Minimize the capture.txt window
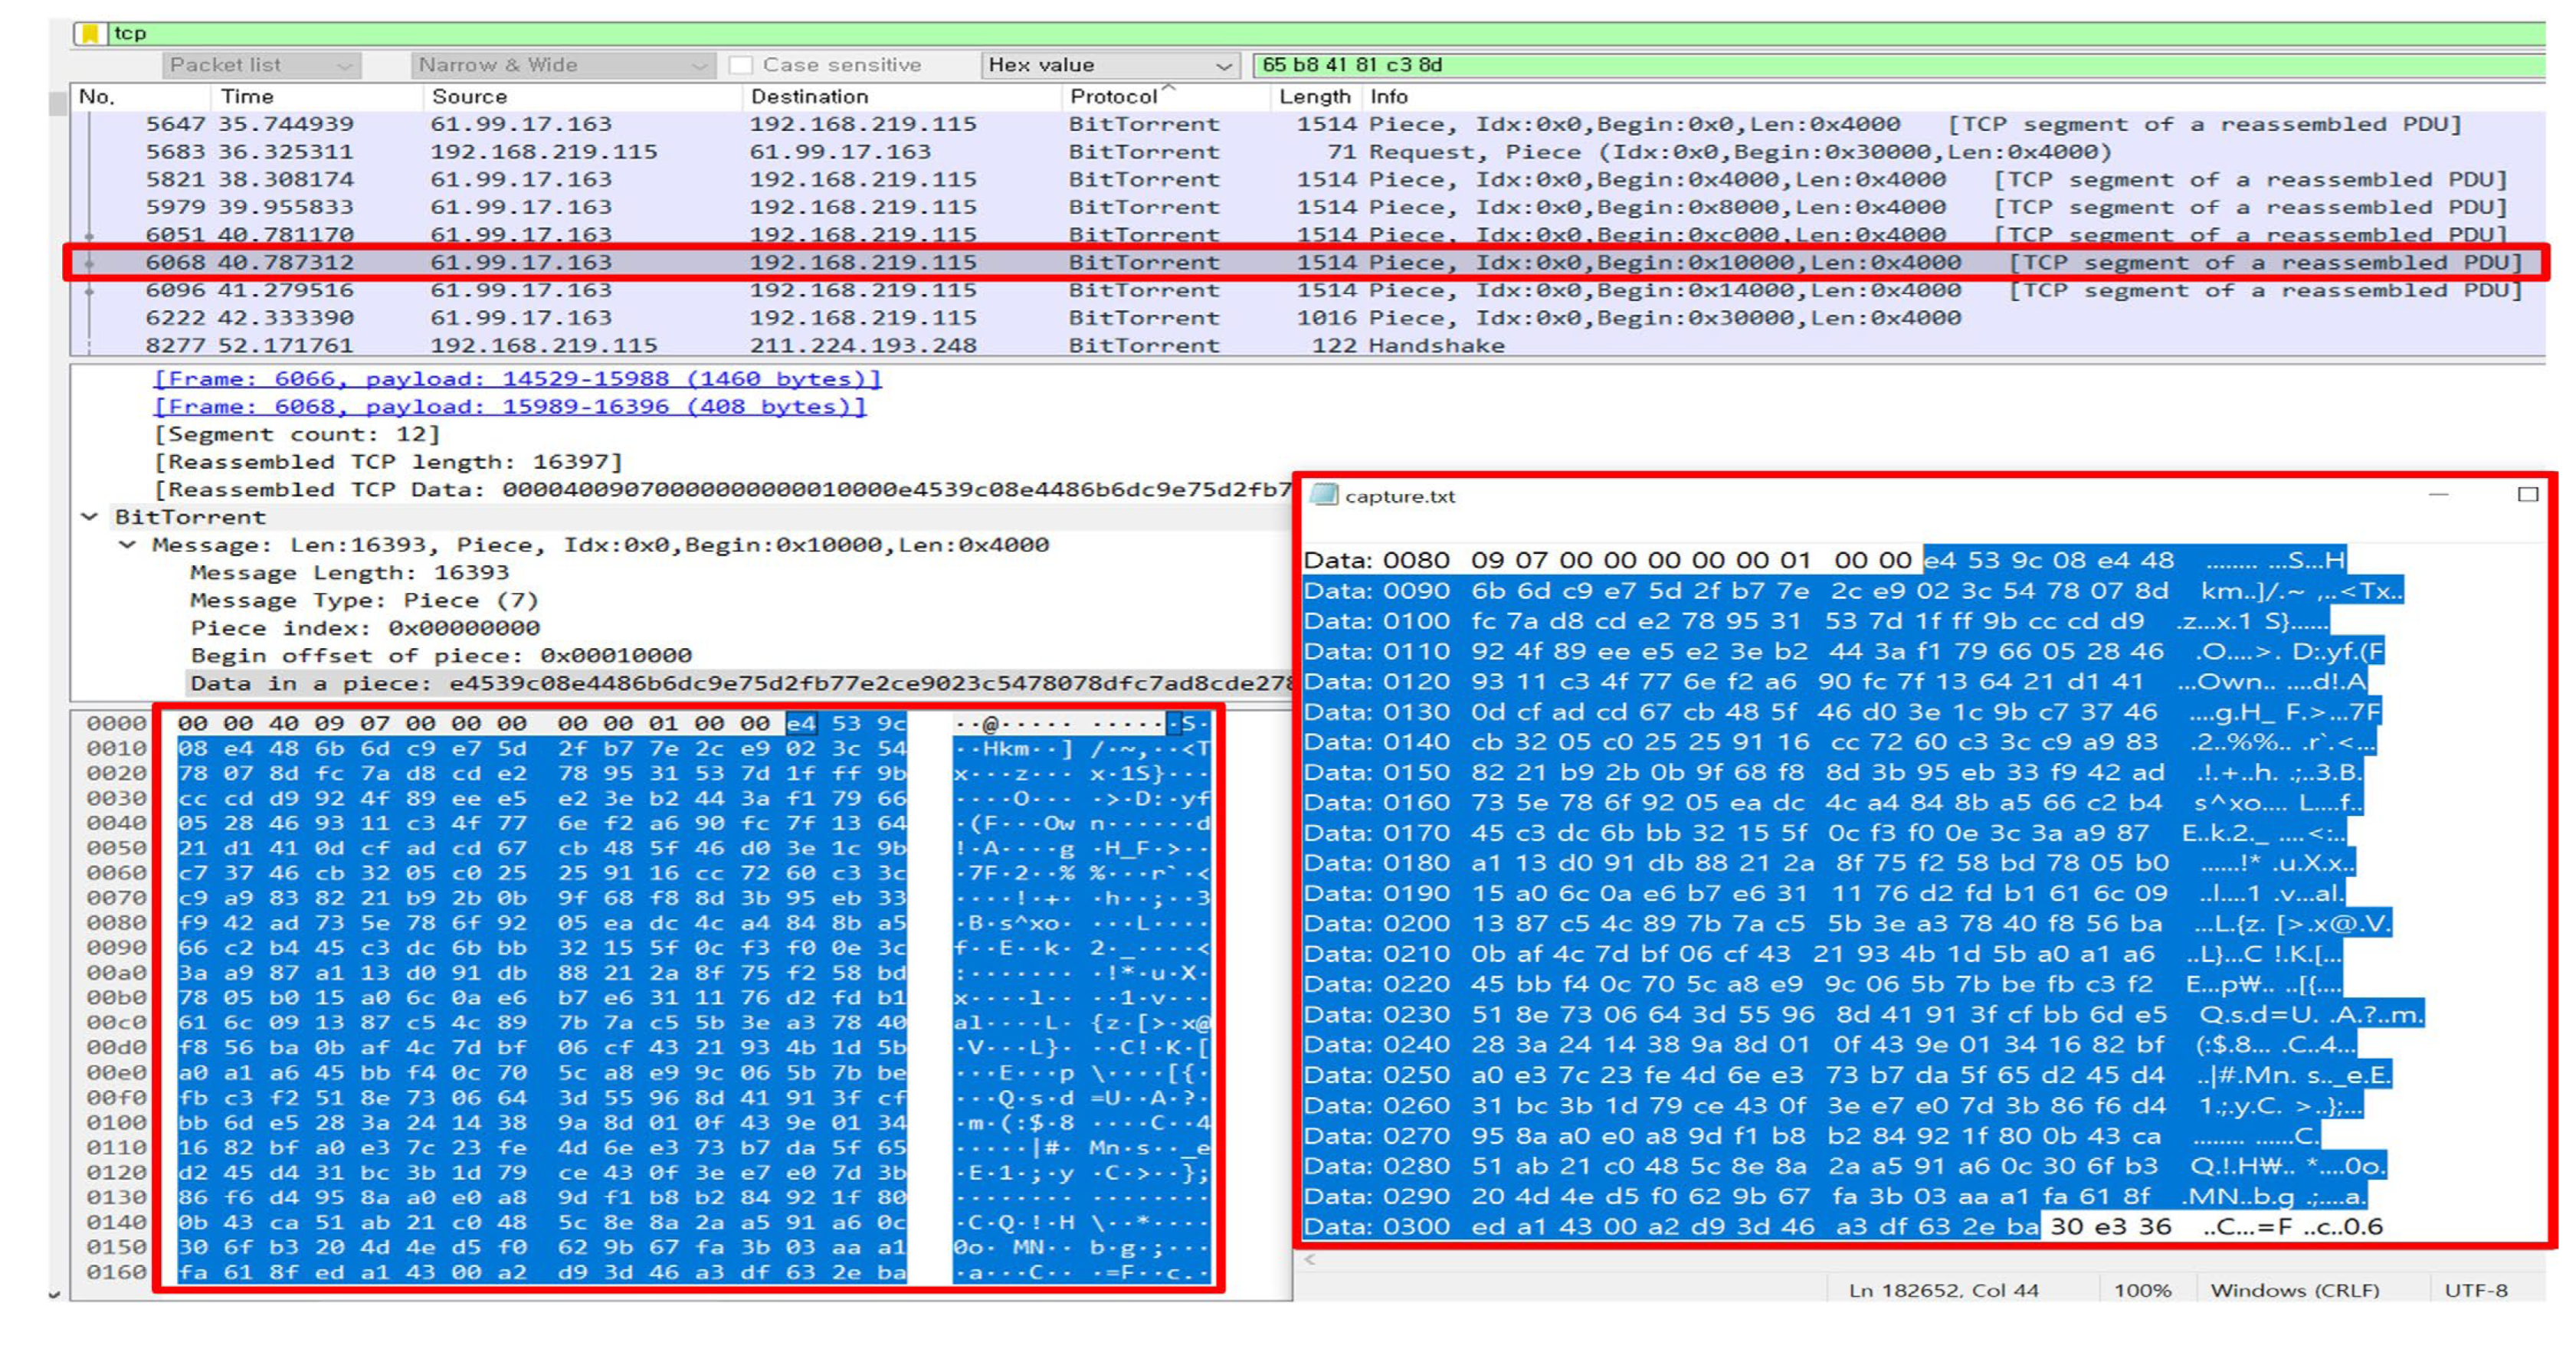The image size is (2576, 1352). coord(2438,495)
